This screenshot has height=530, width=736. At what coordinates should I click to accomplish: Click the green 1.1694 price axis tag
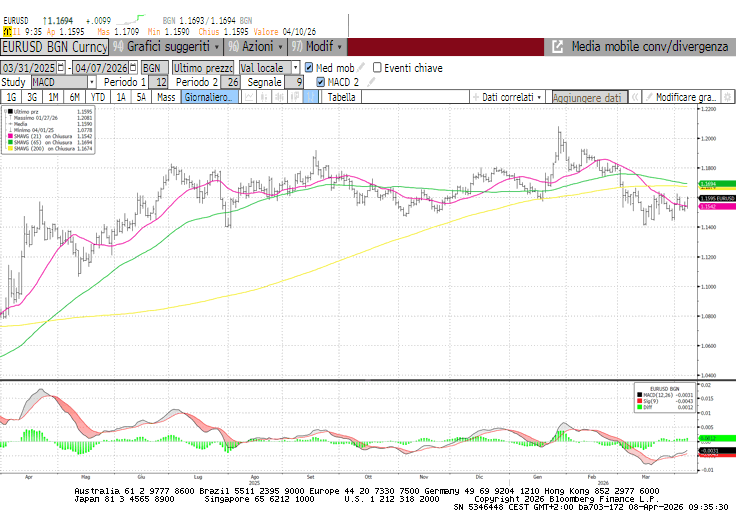pyautogui.click(x=717, y=184)
